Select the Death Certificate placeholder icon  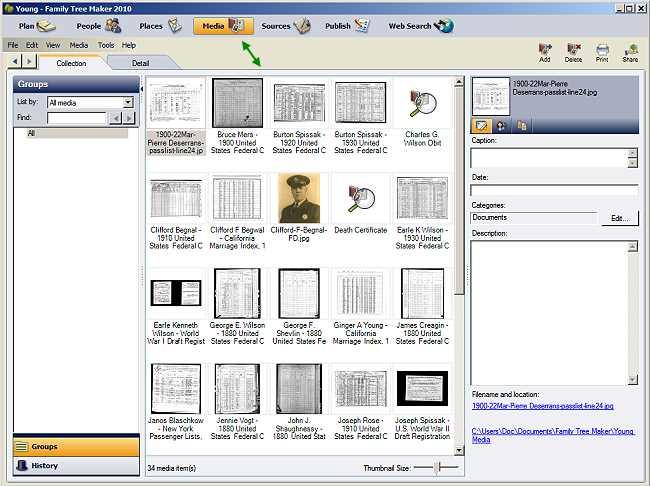click(x=361, y=199)
